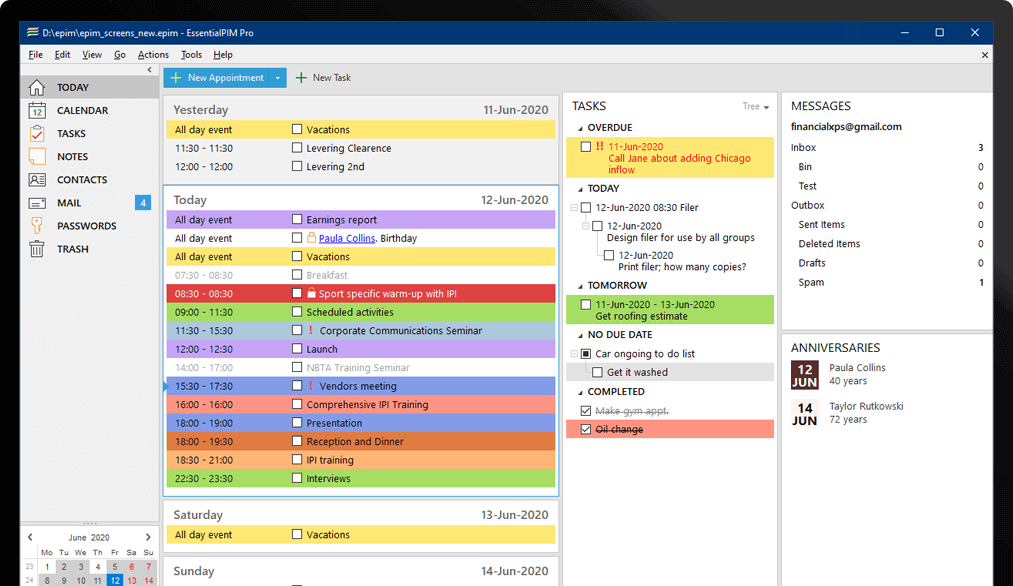The image size is (1013, 586).
Task: Go to previous month in mini calendar
Action: [30, 538]
